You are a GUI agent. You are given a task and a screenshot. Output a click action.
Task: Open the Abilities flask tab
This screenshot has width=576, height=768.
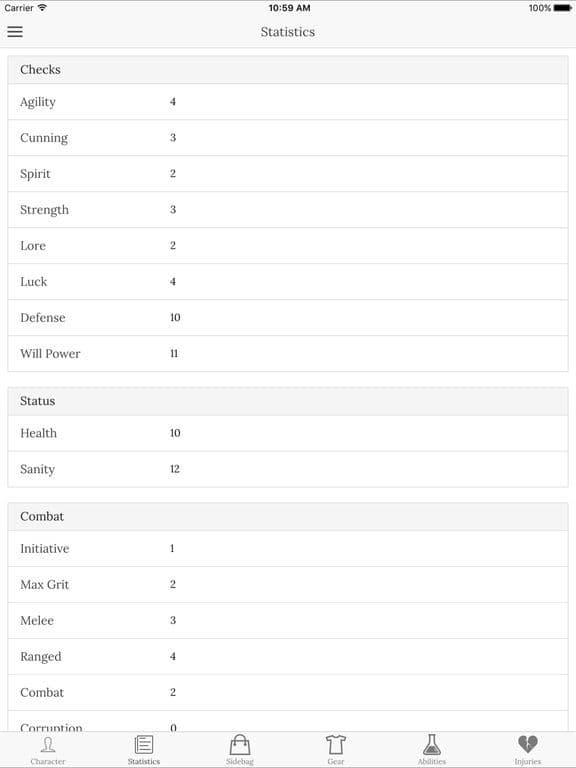[432, 750]
